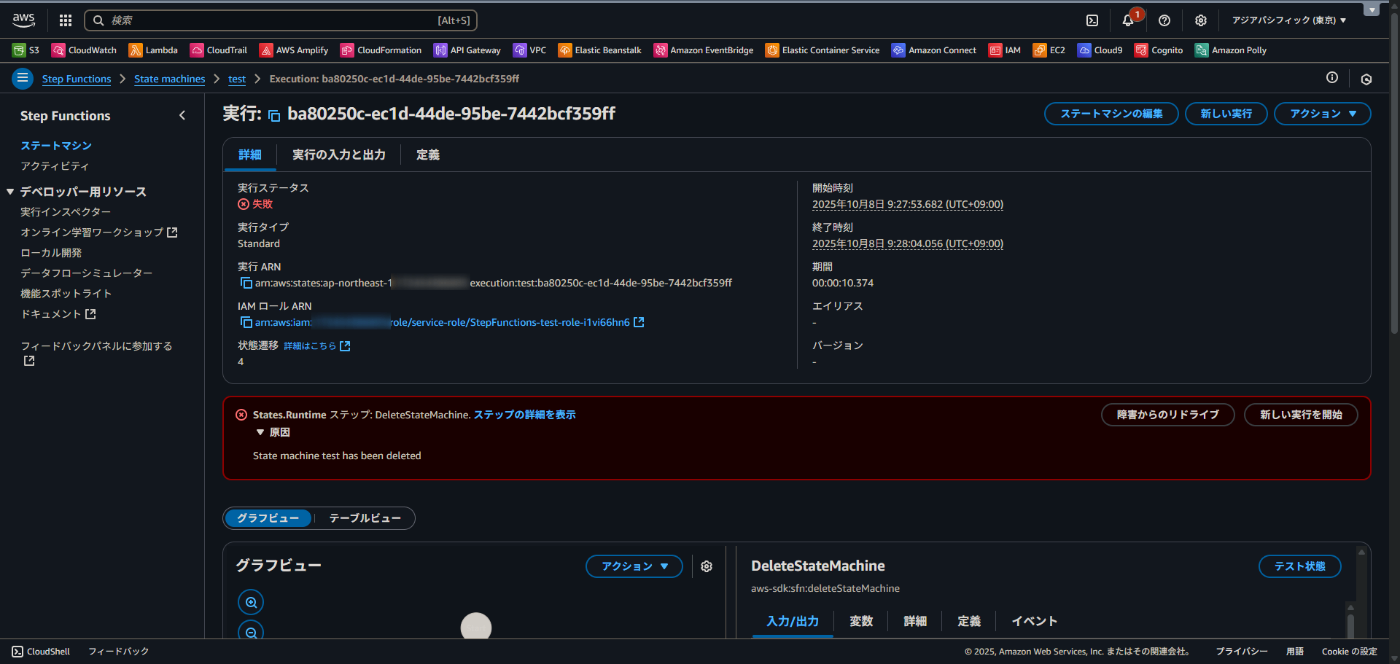Viewport: 1400px width, 664px height.
Task: Open the clock icon at the breadcrumb's right end
Action: 1367,79
